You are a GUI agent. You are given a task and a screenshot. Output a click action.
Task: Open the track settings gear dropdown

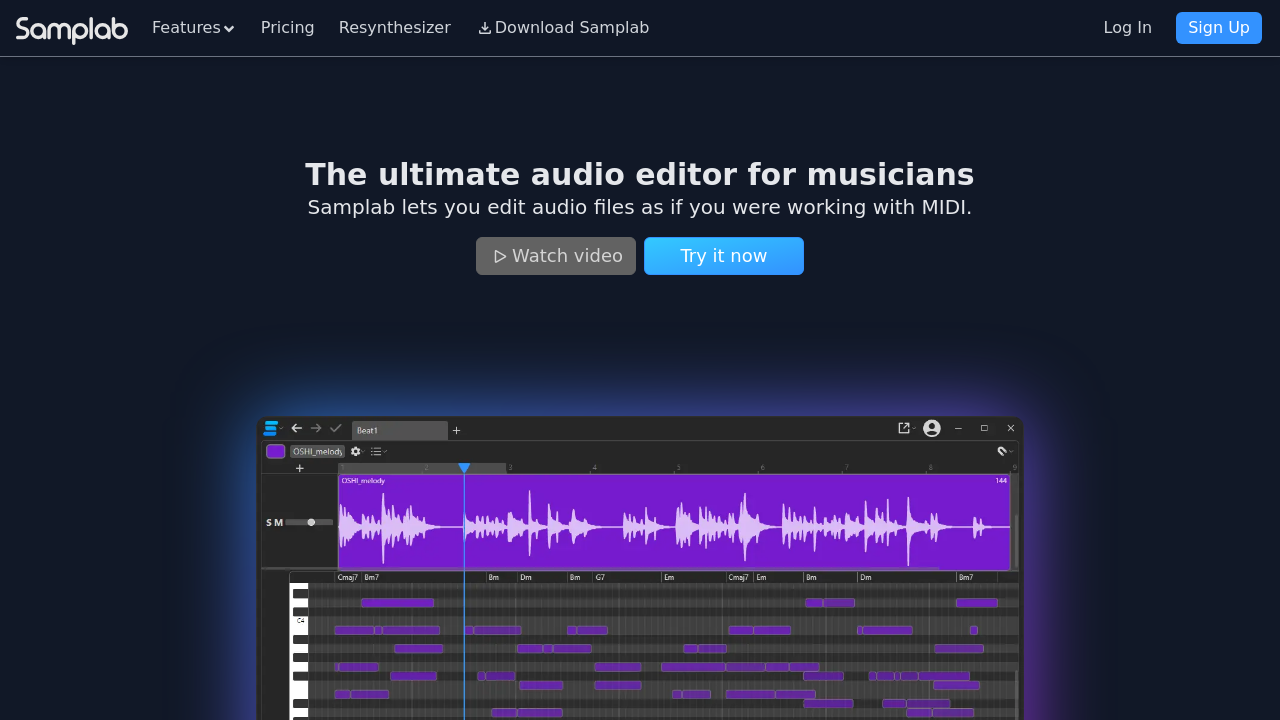pyautogui.click(x=355, y=451)
